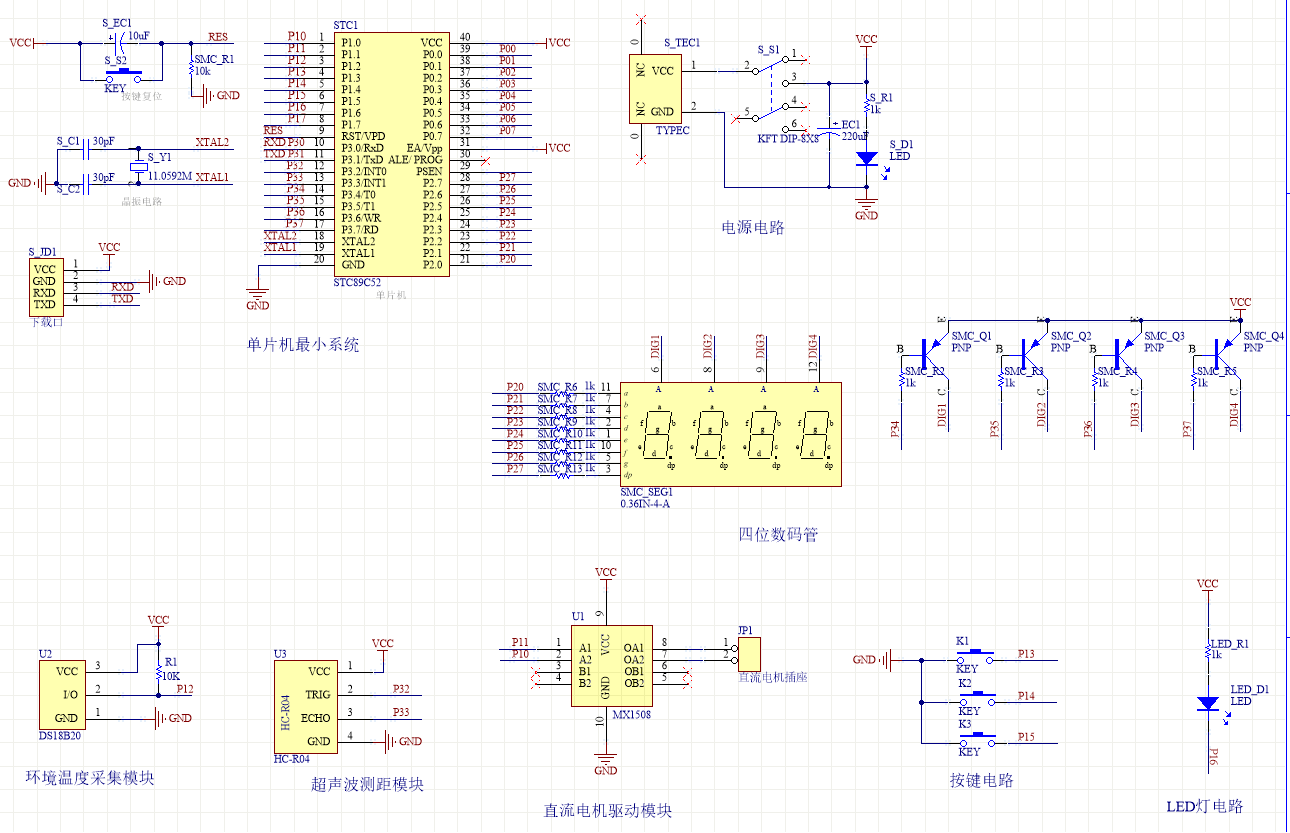Click the P00 net label on pin 39
Image resolution: width=1290 pixels, height=833 pixels.
coord(507,48)
